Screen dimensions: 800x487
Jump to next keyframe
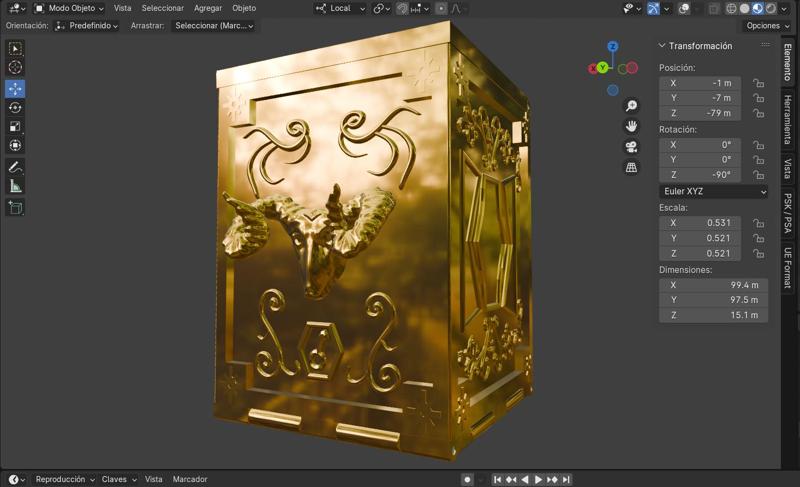pos(552,479)
